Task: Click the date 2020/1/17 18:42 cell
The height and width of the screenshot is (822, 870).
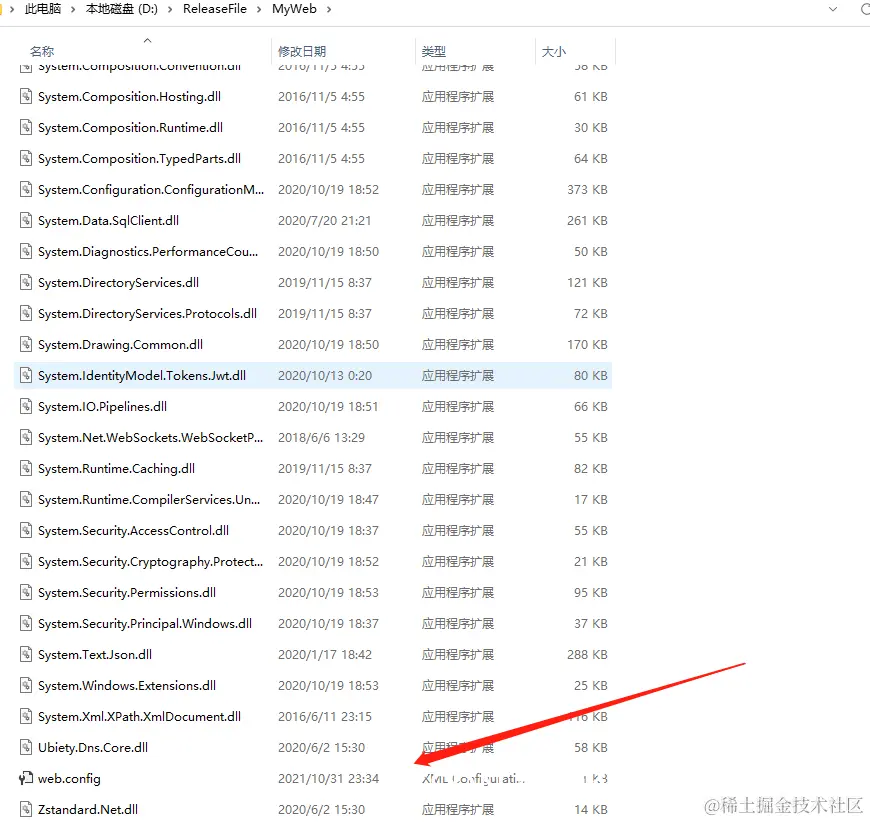Action: [325, 655]
